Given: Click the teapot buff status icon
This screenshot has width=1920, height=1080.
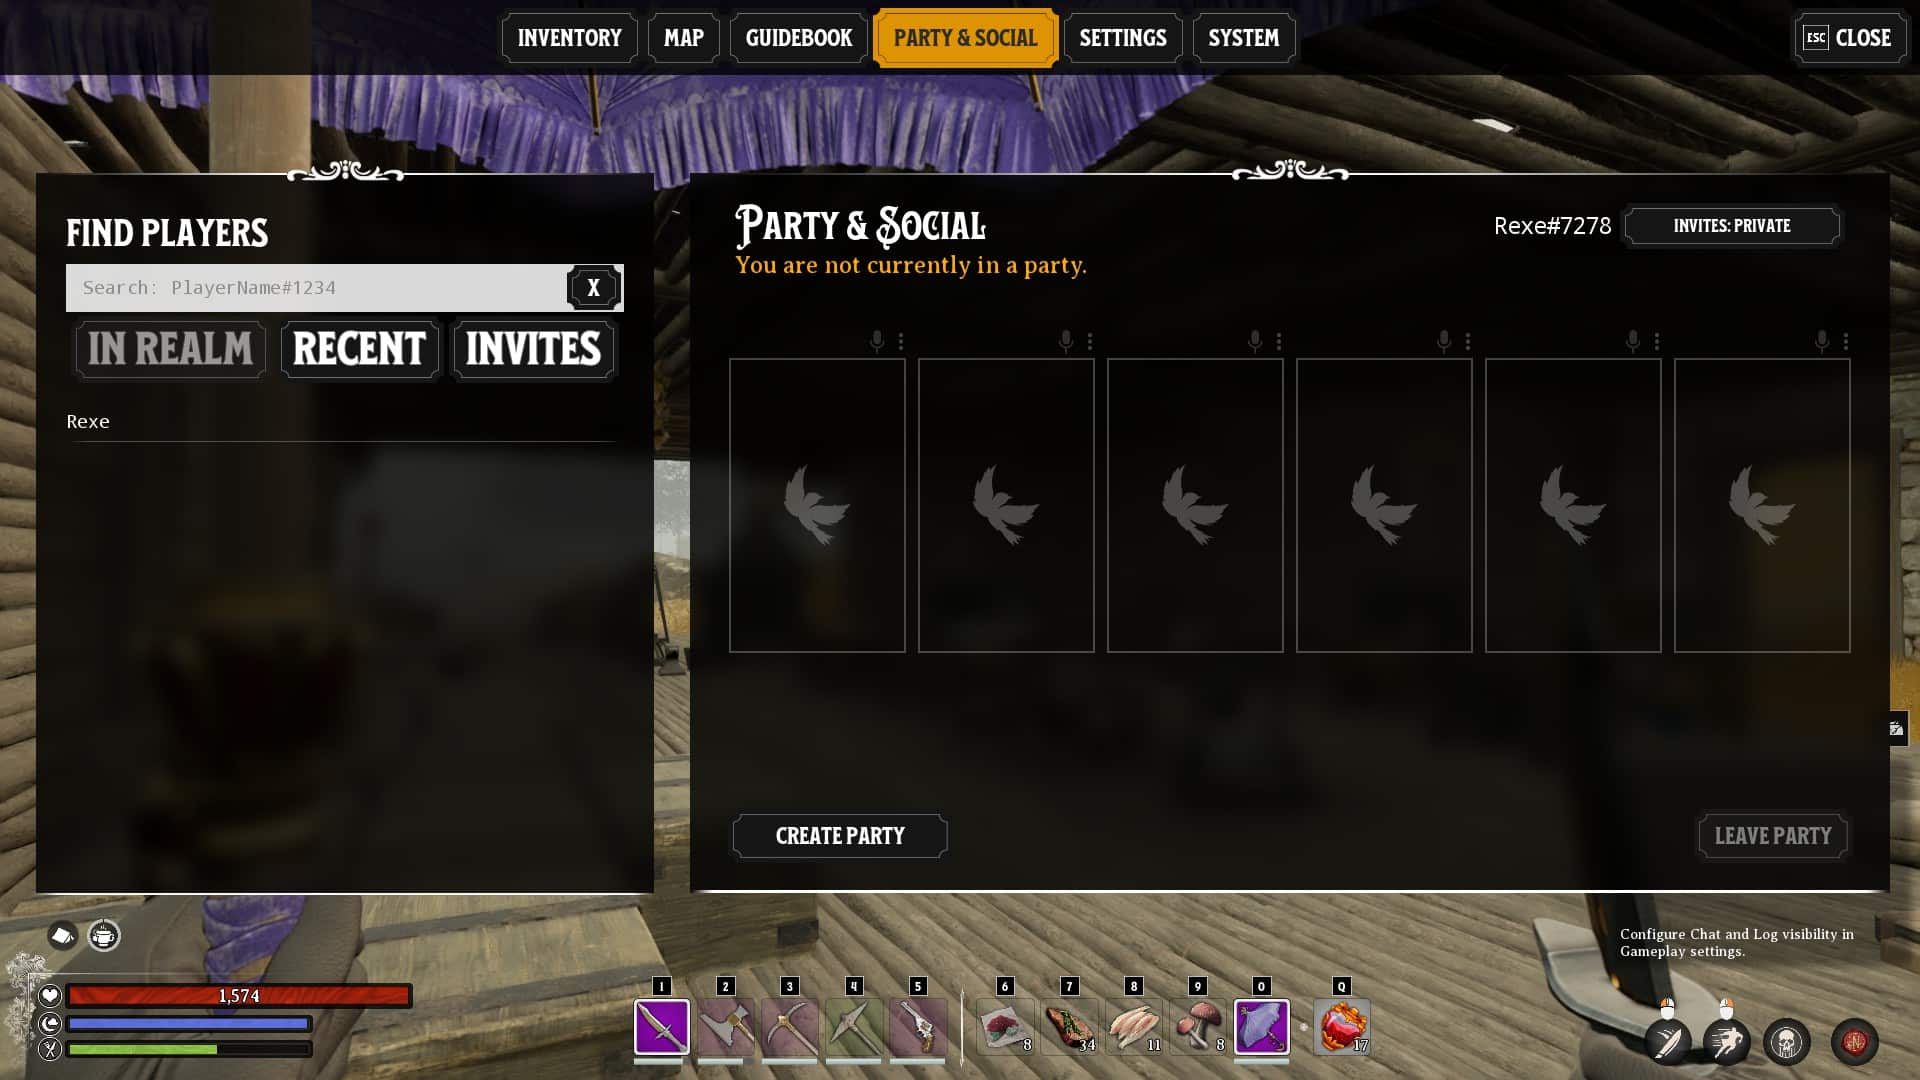Looking at the screenshot, I should coord(104,935).
